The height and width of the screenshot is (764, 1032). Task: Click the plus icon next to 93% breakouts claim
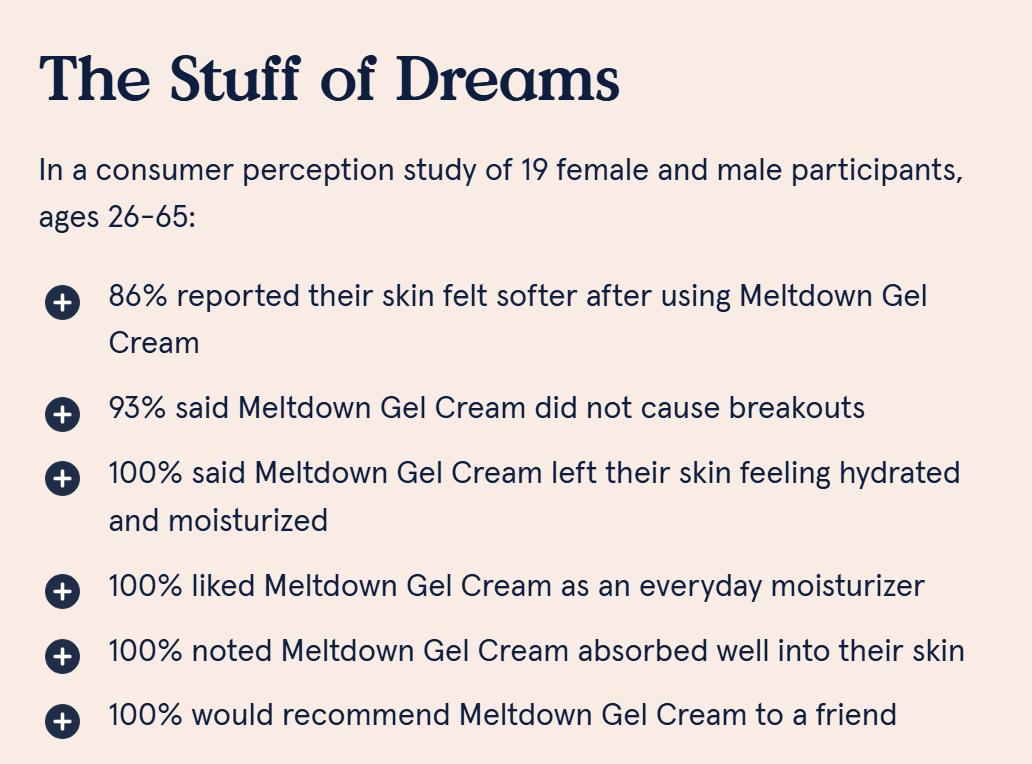tap(62, 413)
